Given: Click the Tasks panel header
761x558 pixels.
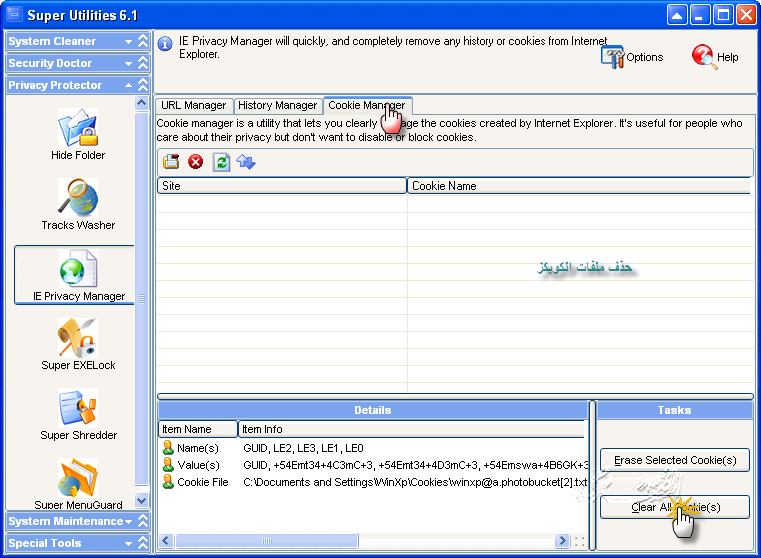Looking at the screenshot, I should click(x=675, y=410).
